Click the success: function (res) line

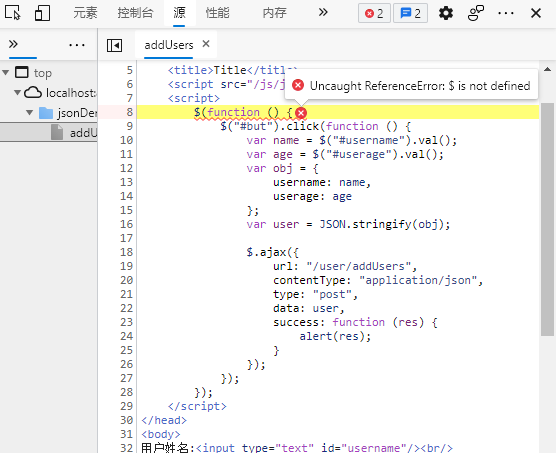[355, 322]
